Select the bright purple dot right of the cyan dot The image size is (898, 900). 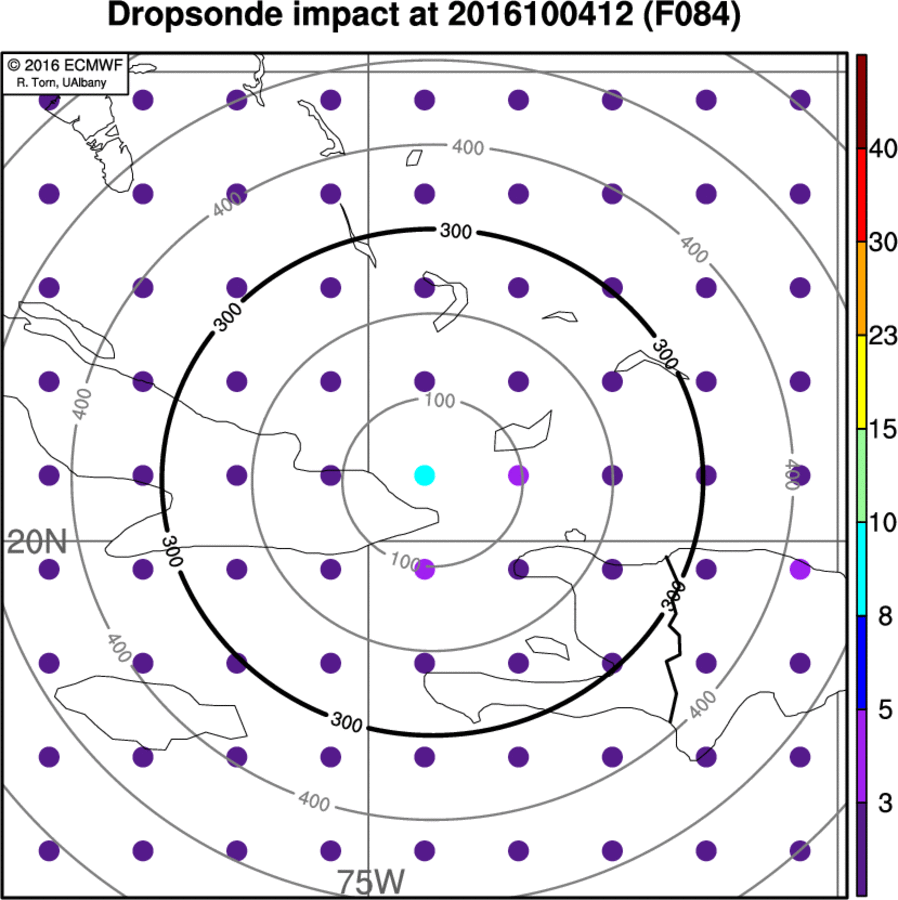518,475
